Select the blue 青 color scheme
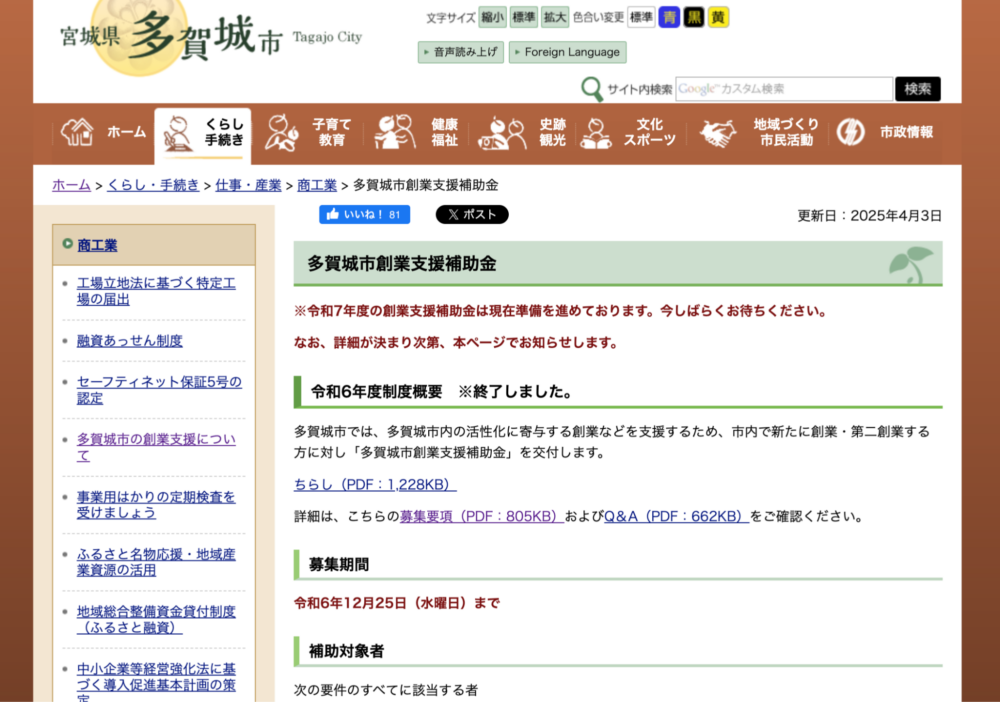This screenshot has width=1000, height=702. [669, 17]
